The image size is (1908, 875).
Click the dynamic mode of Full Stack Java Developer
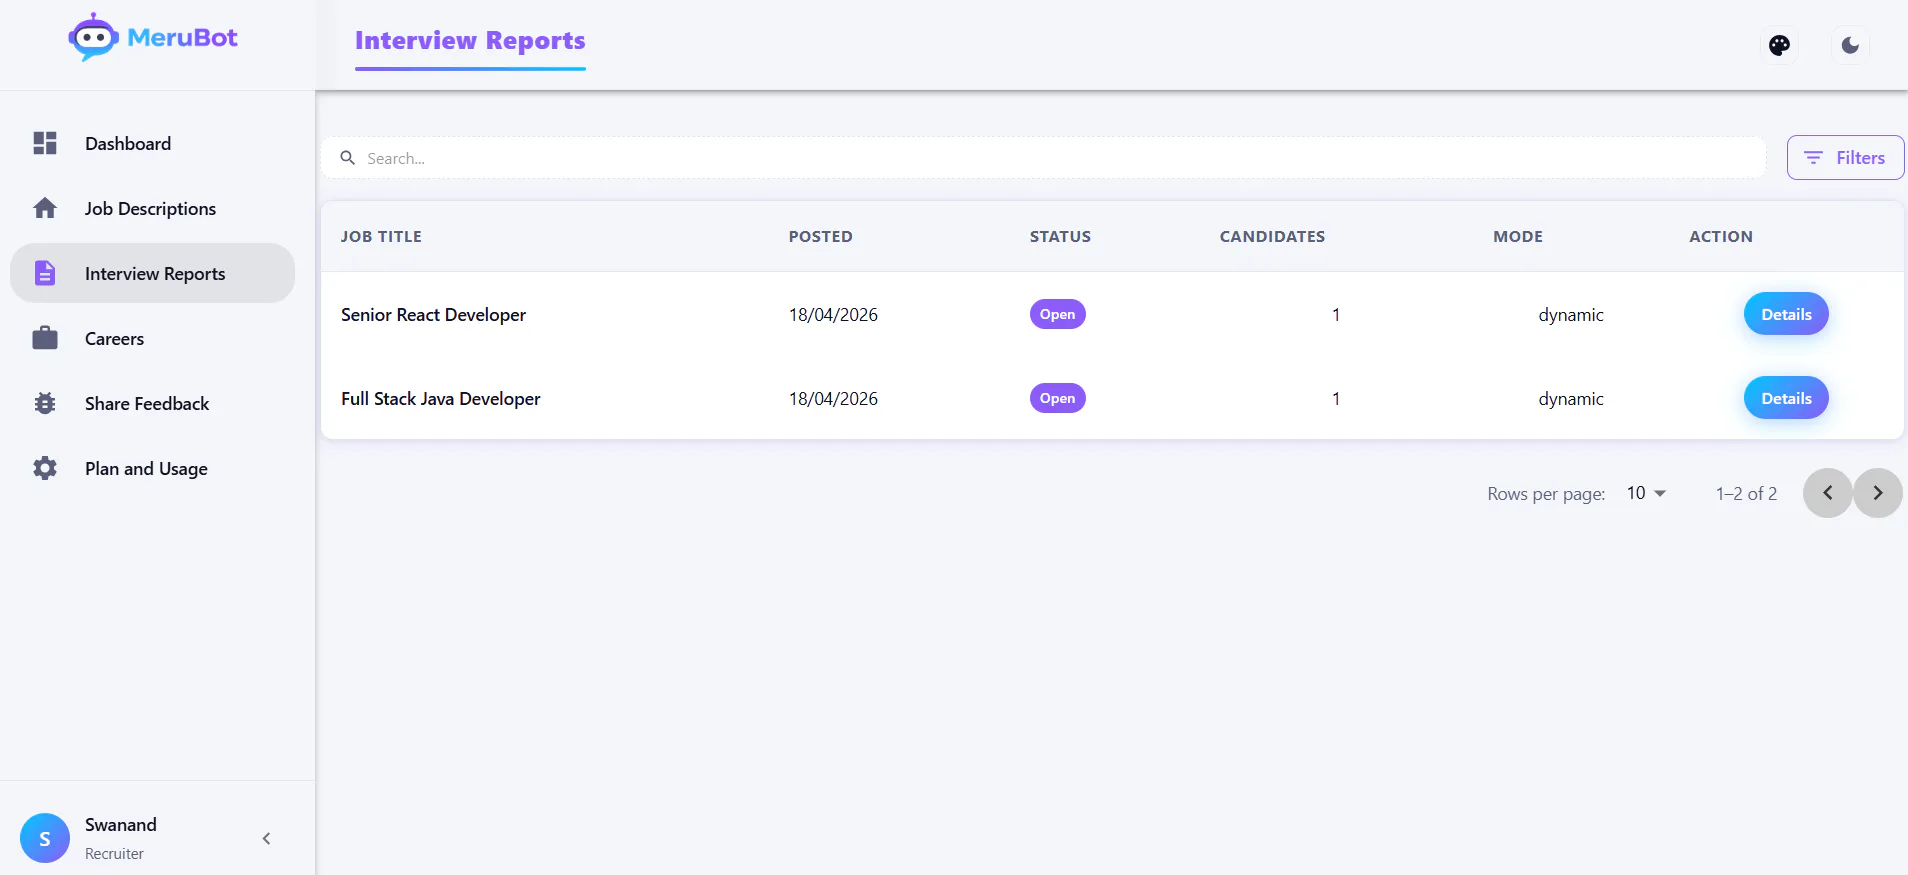click(1571, 399)
